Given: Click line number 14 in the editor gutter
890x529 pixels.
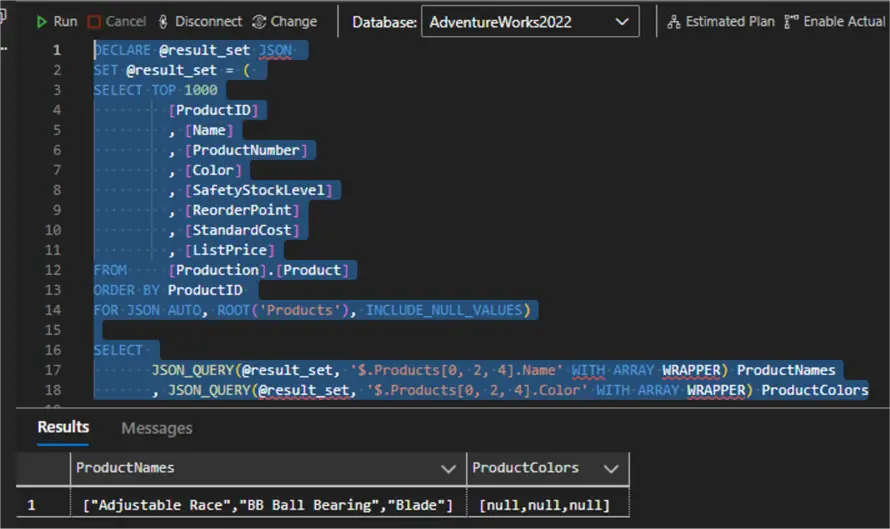Looking at the screenshot, I should coord(53,310).
